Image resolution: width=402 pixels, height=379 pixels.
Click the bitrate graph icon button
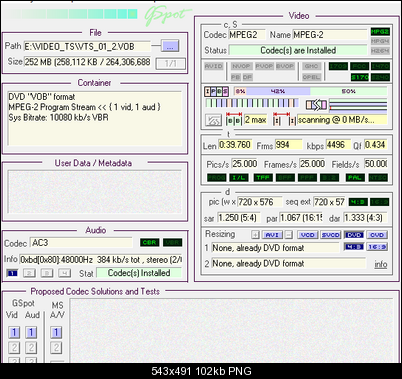point(213,120)
